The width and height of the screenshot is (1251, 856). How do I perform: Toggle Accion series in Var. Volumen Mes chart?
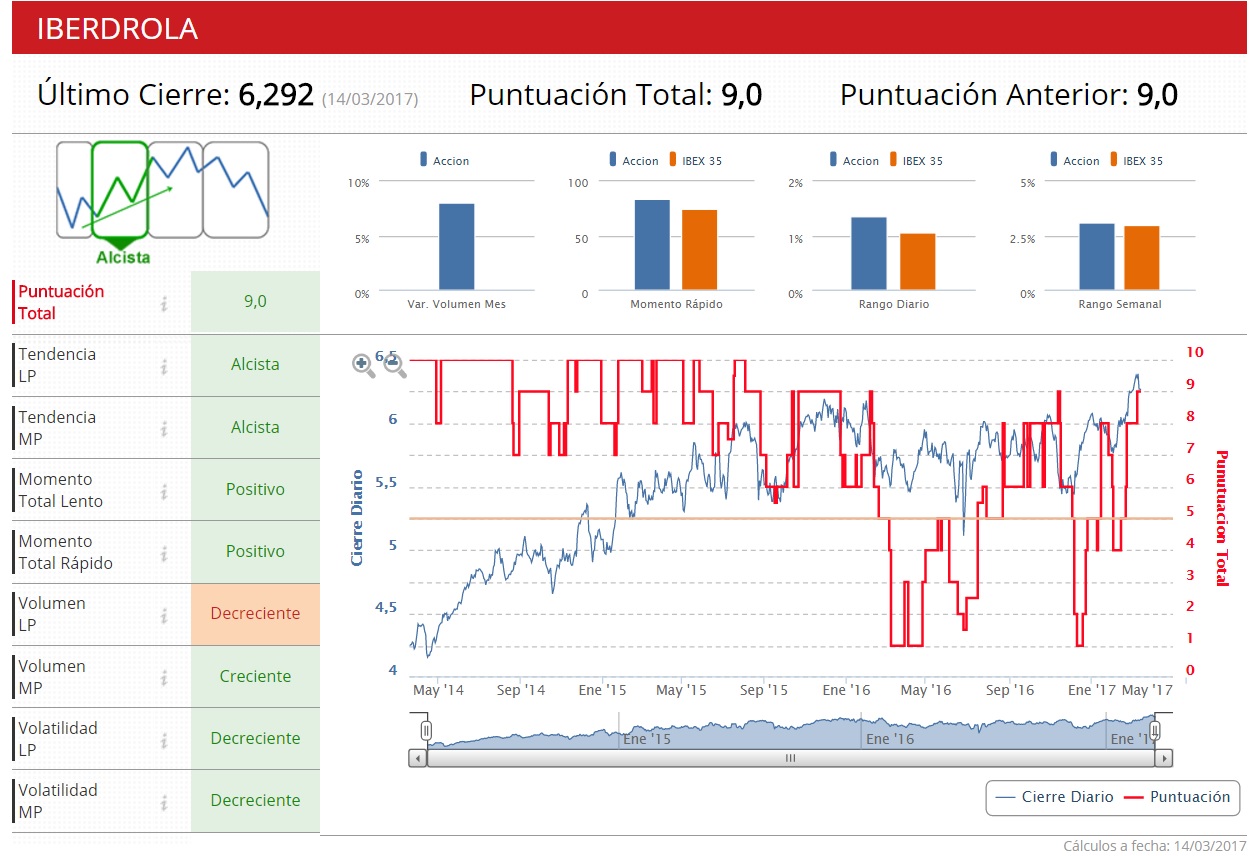pos(445,160)
